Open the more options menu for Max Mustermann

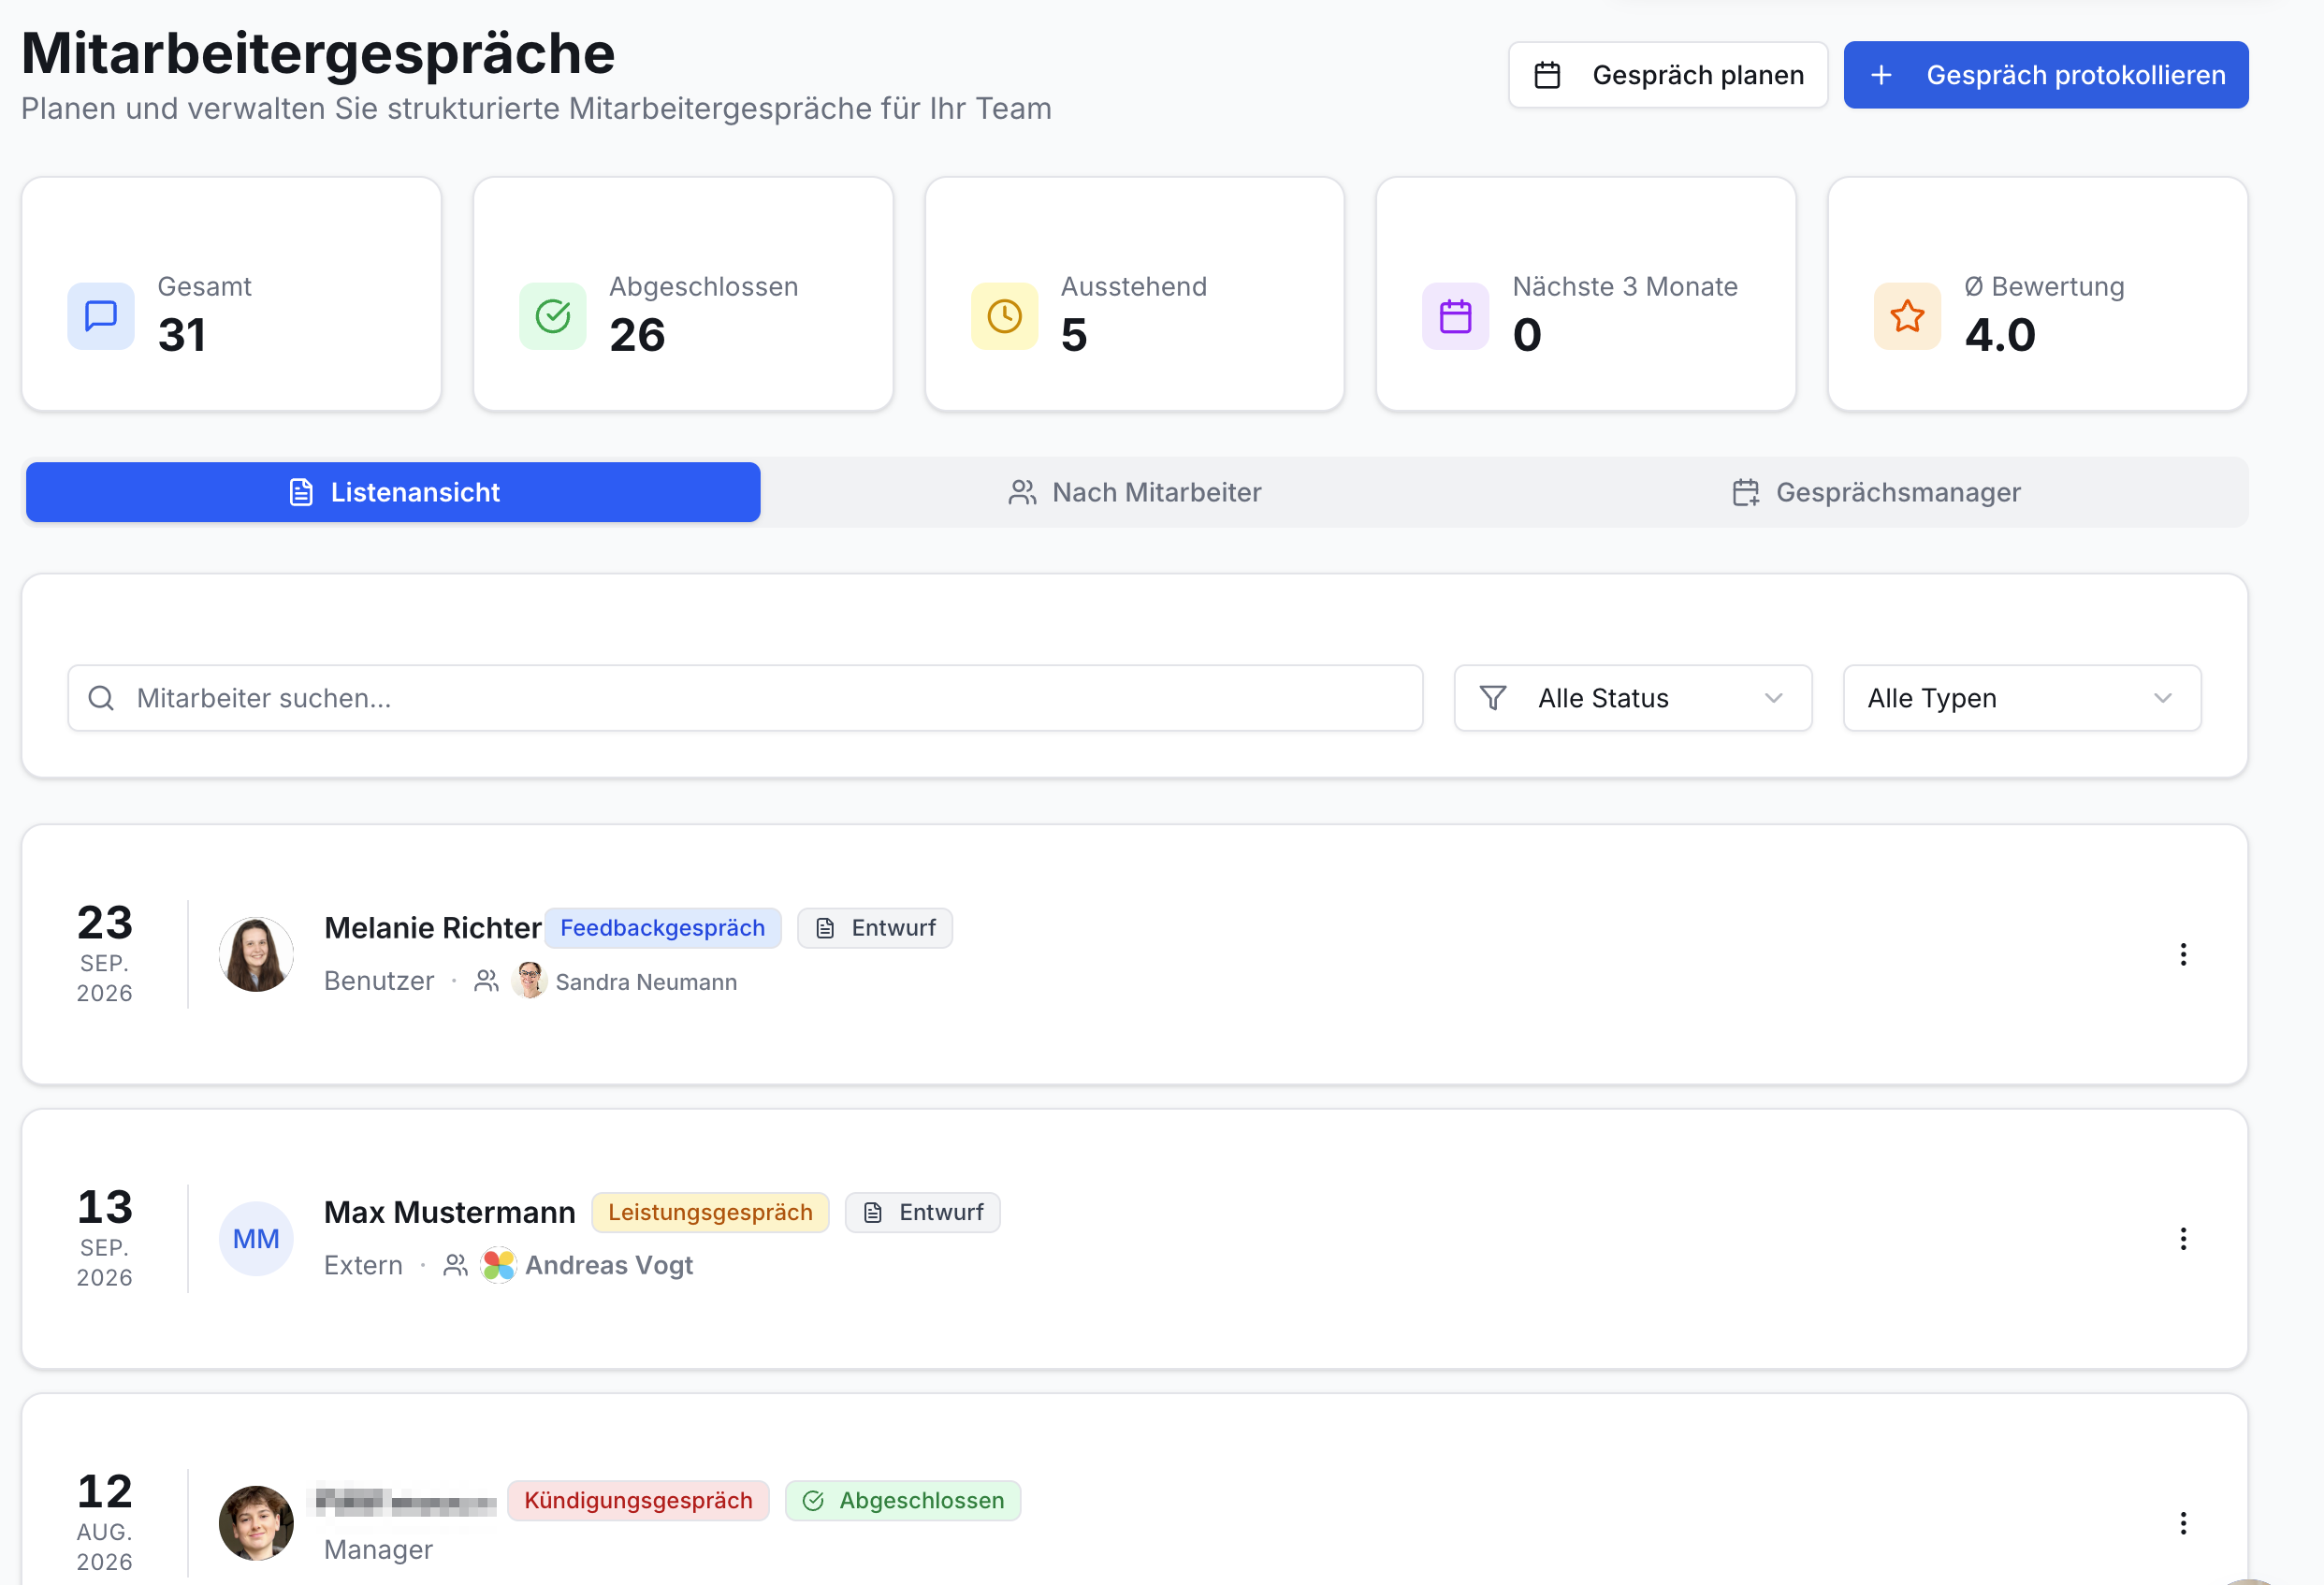tap(2183, 1238)
